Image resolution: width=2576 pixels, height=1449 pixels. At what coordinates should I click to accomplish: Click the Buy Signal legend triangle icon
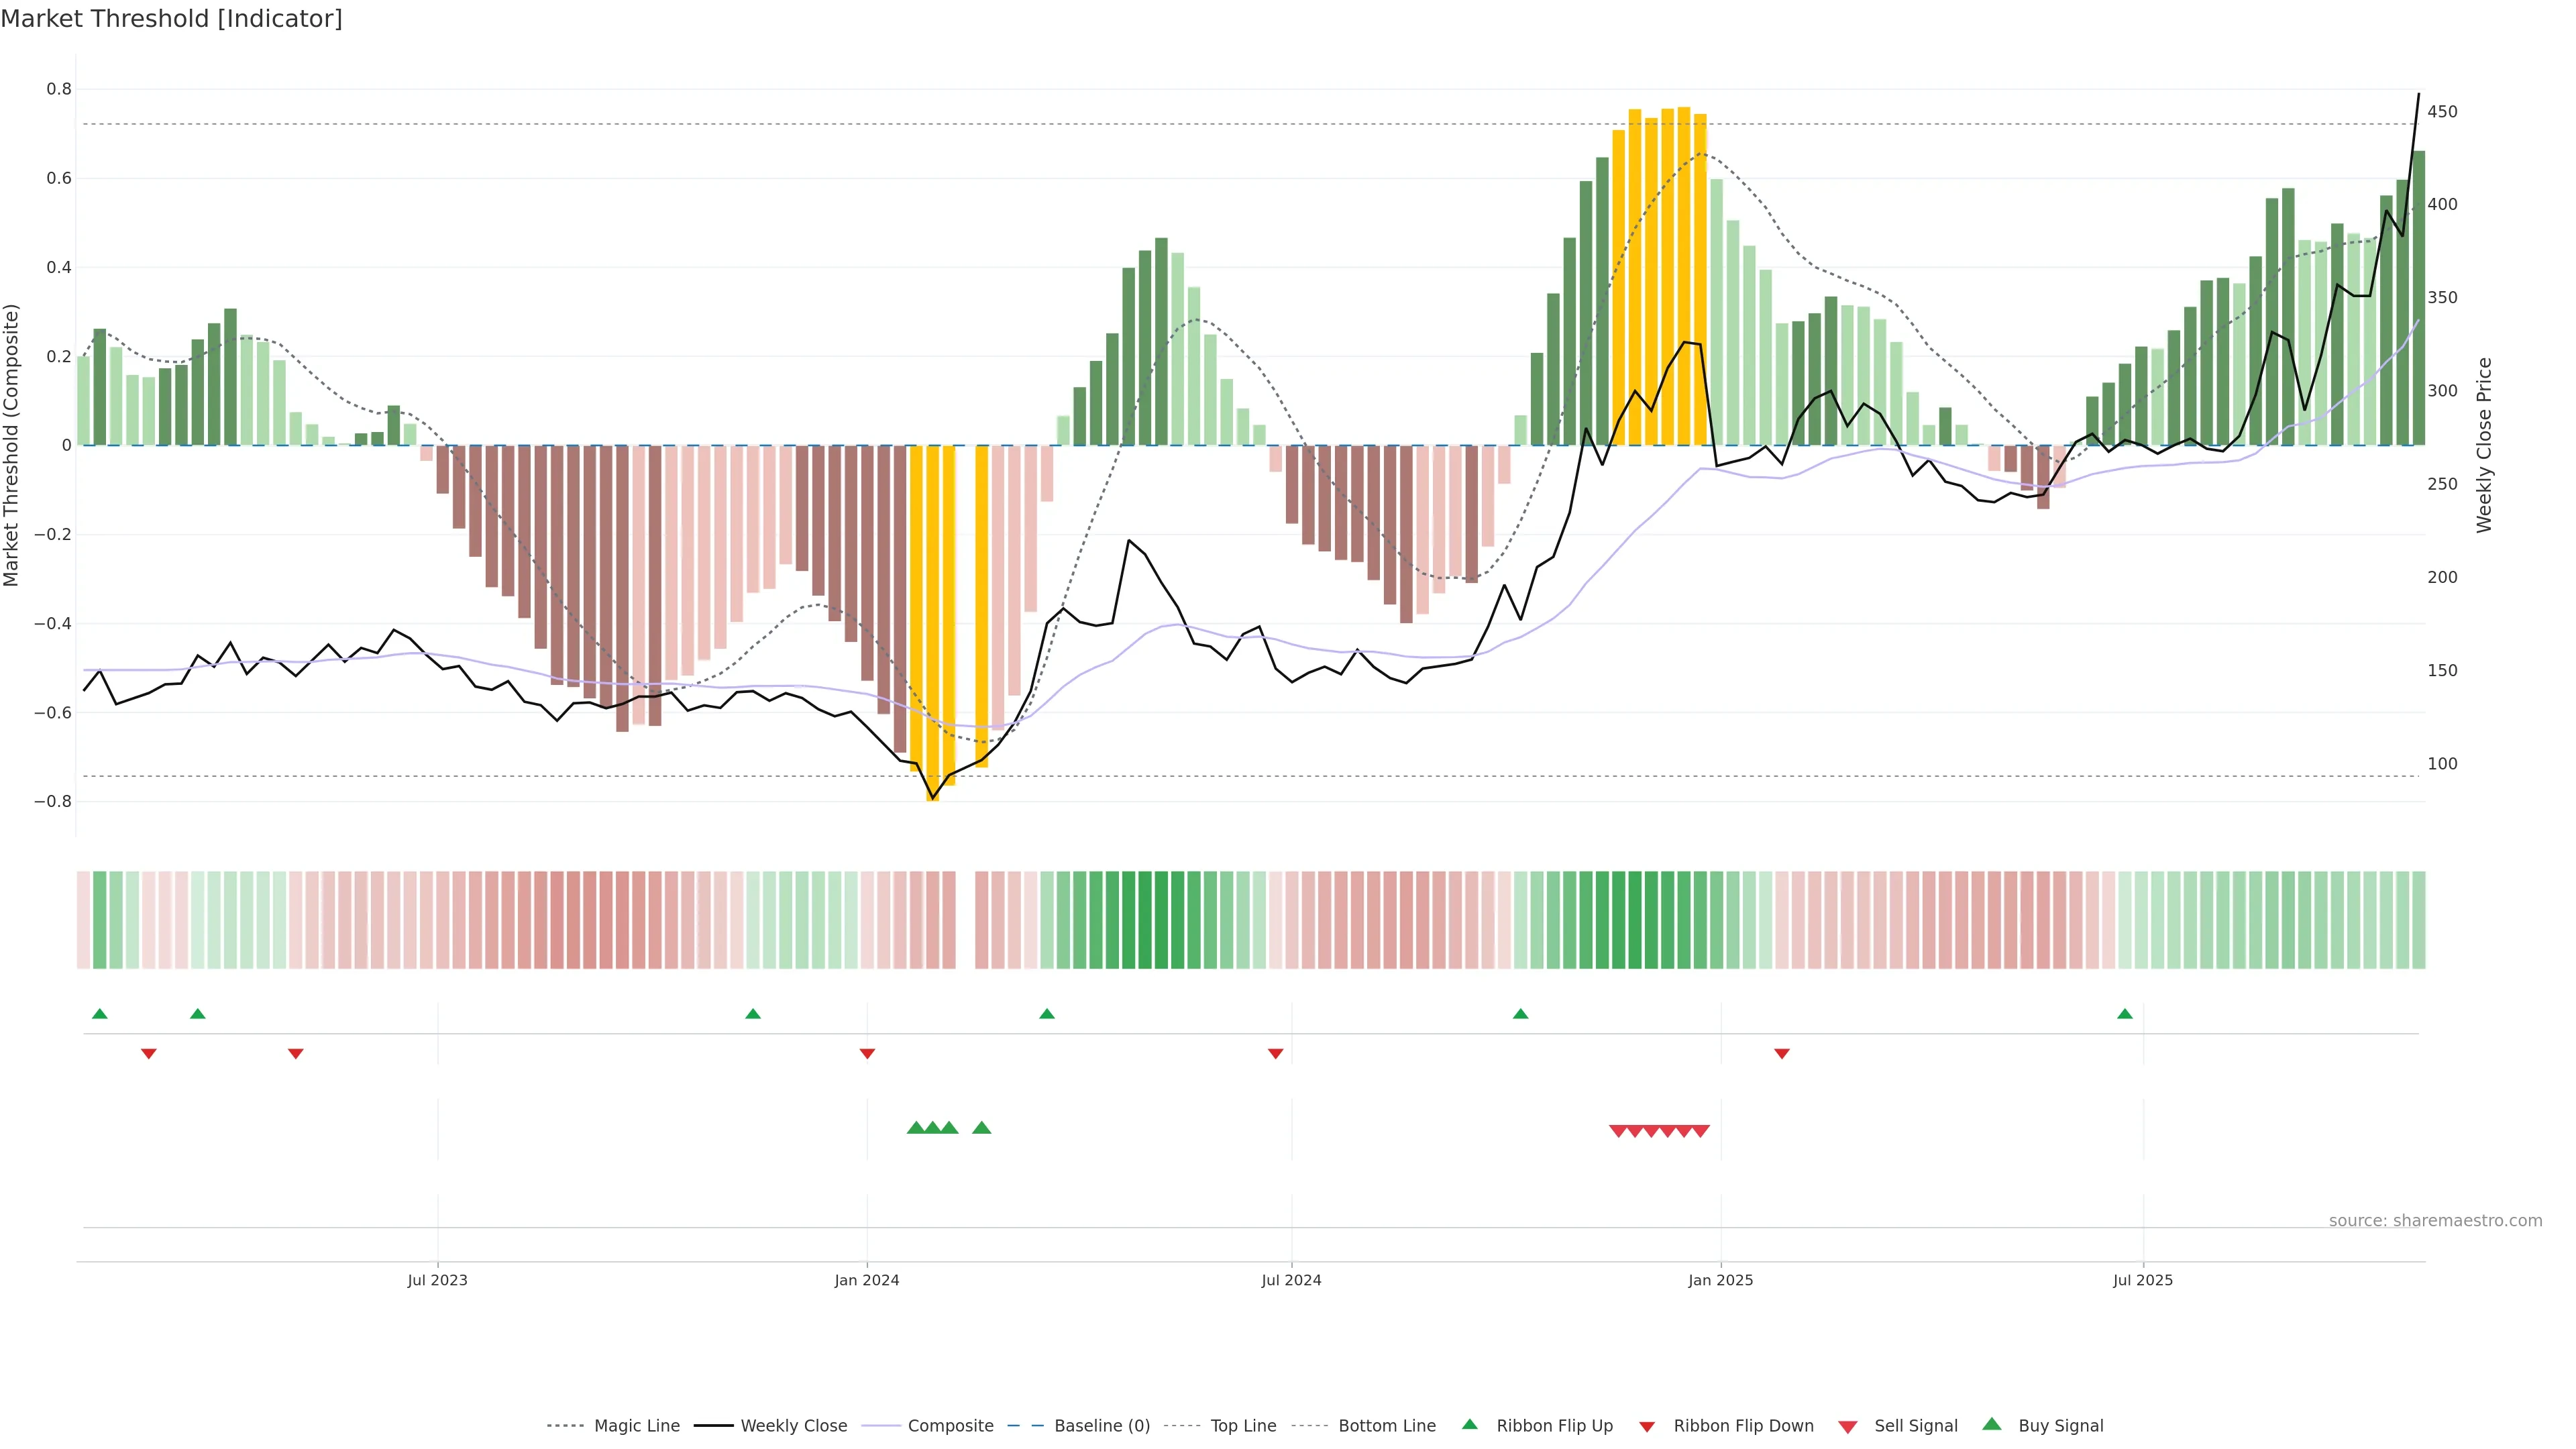point(1992,1424)
